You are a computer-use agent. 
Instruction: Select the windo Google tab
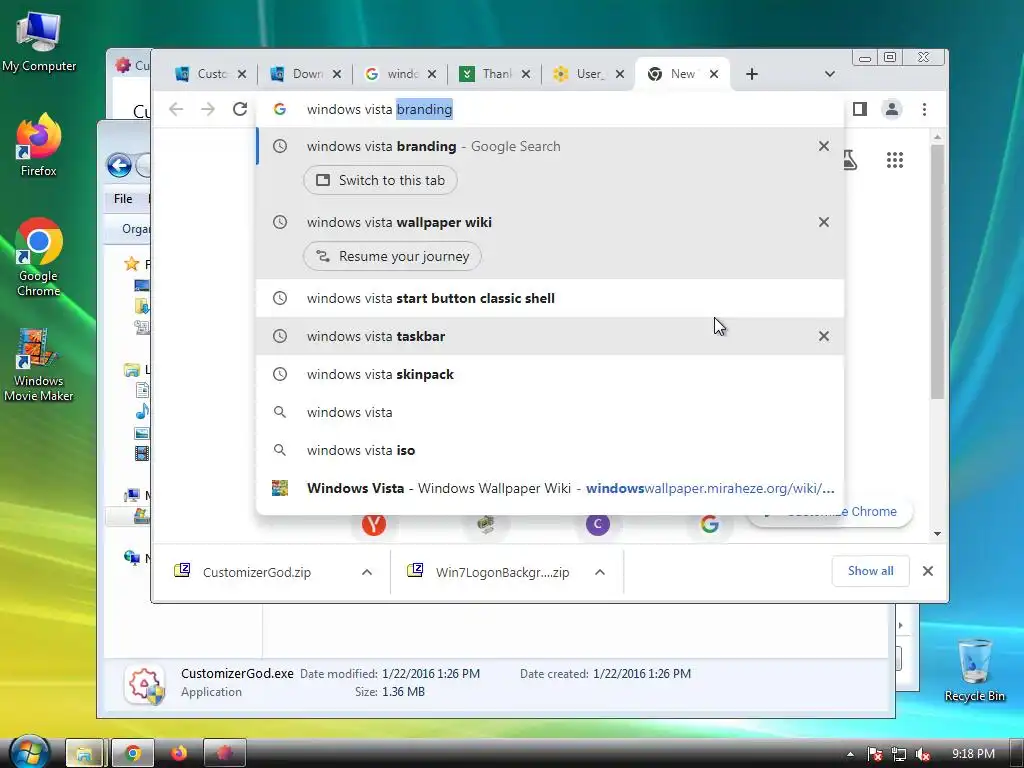point(400,74)
